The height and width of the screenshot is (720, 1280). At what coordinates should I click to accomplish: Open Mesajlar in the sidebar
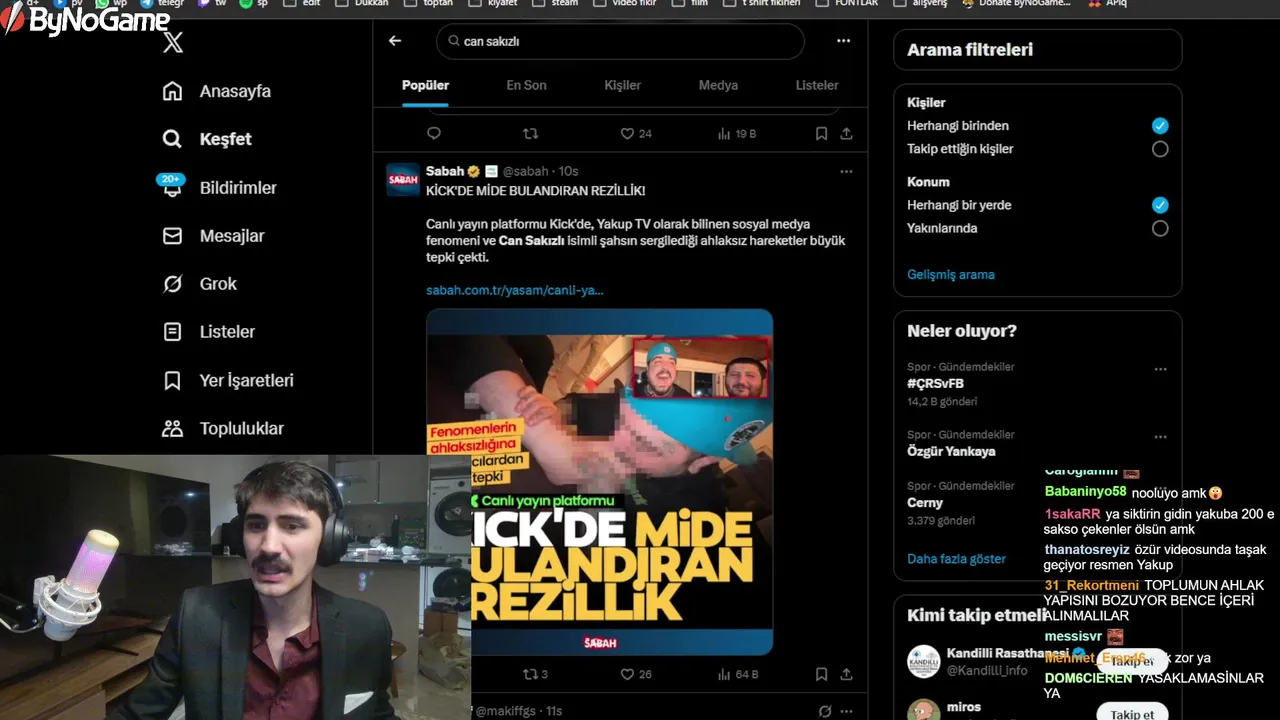click(233, 236)
